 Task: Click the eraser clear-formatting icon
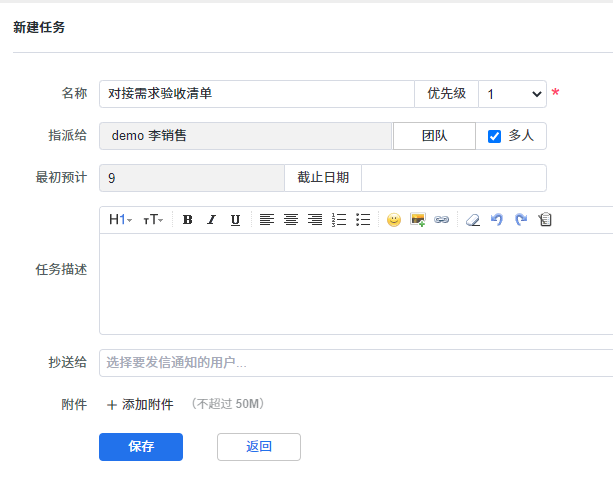(473, 220)
